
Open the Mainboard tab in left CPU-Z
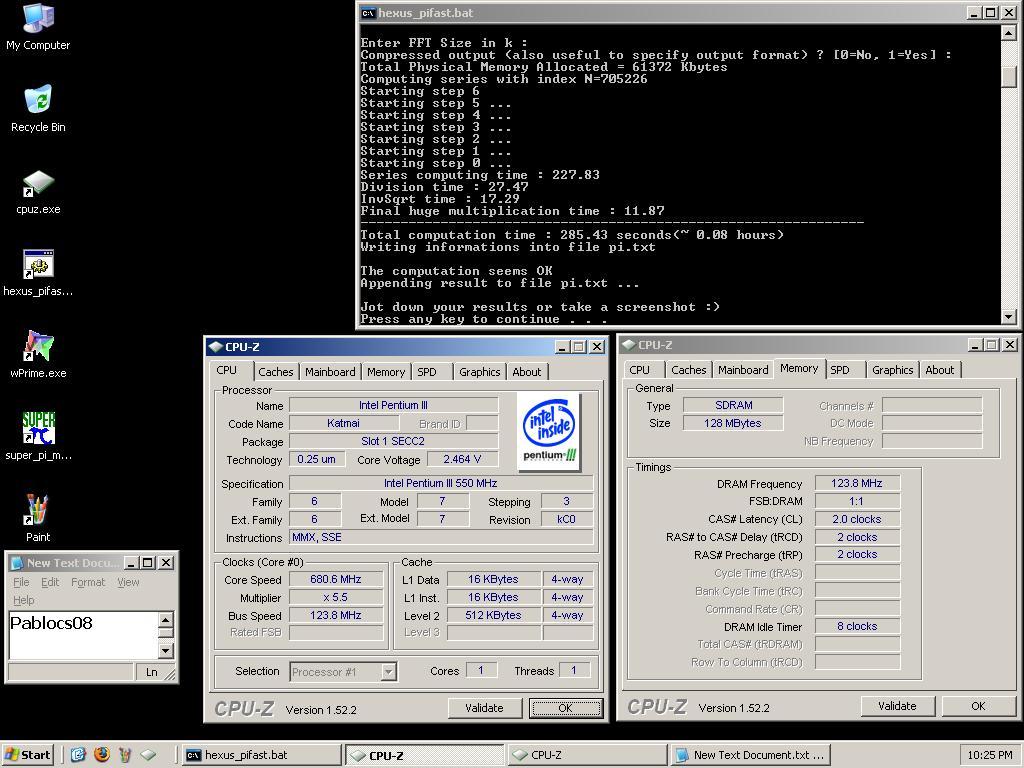330,372
